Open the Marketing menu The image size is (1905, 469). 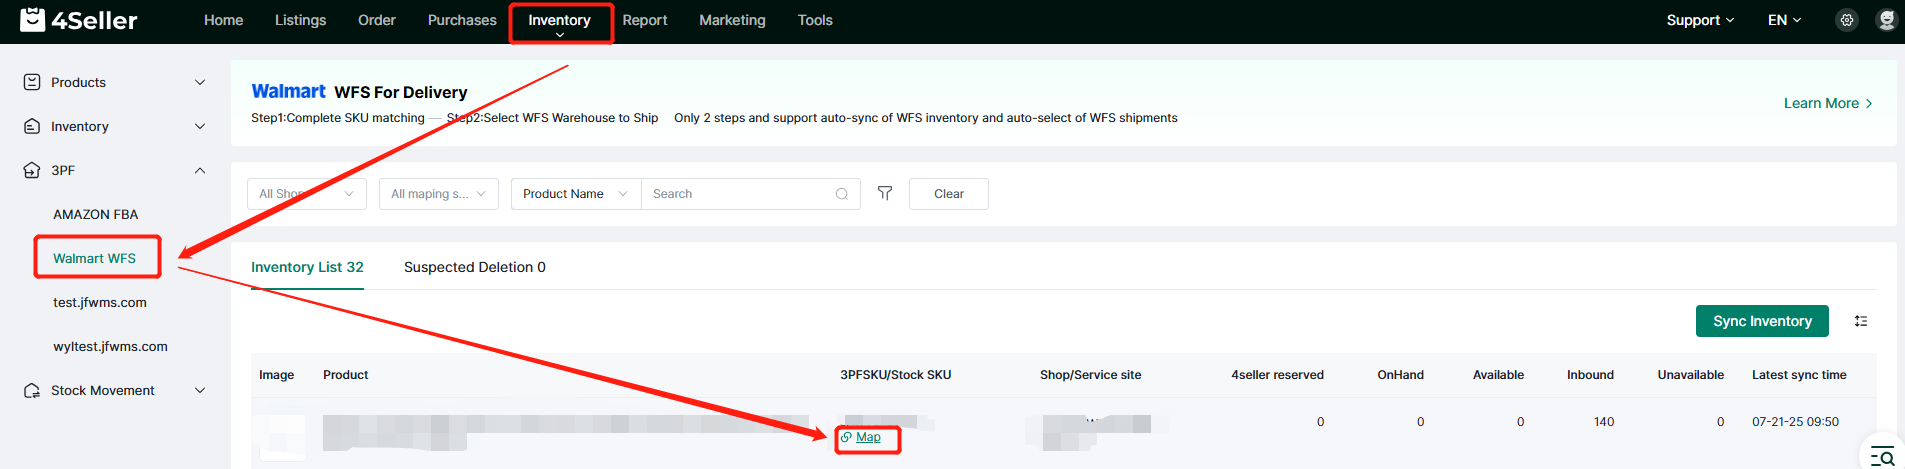(732, 20)
